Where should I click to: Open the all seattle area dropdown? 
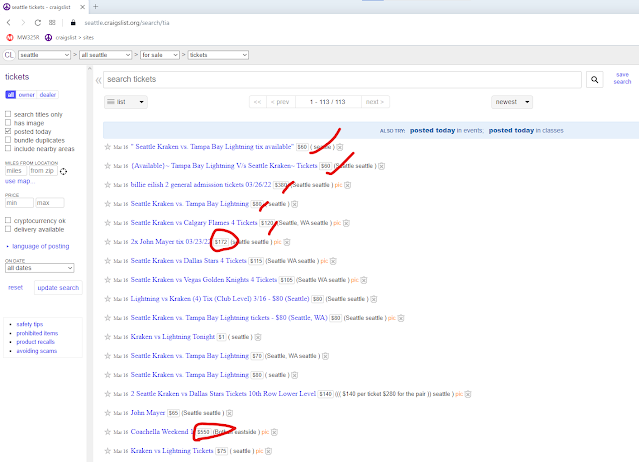106,55
